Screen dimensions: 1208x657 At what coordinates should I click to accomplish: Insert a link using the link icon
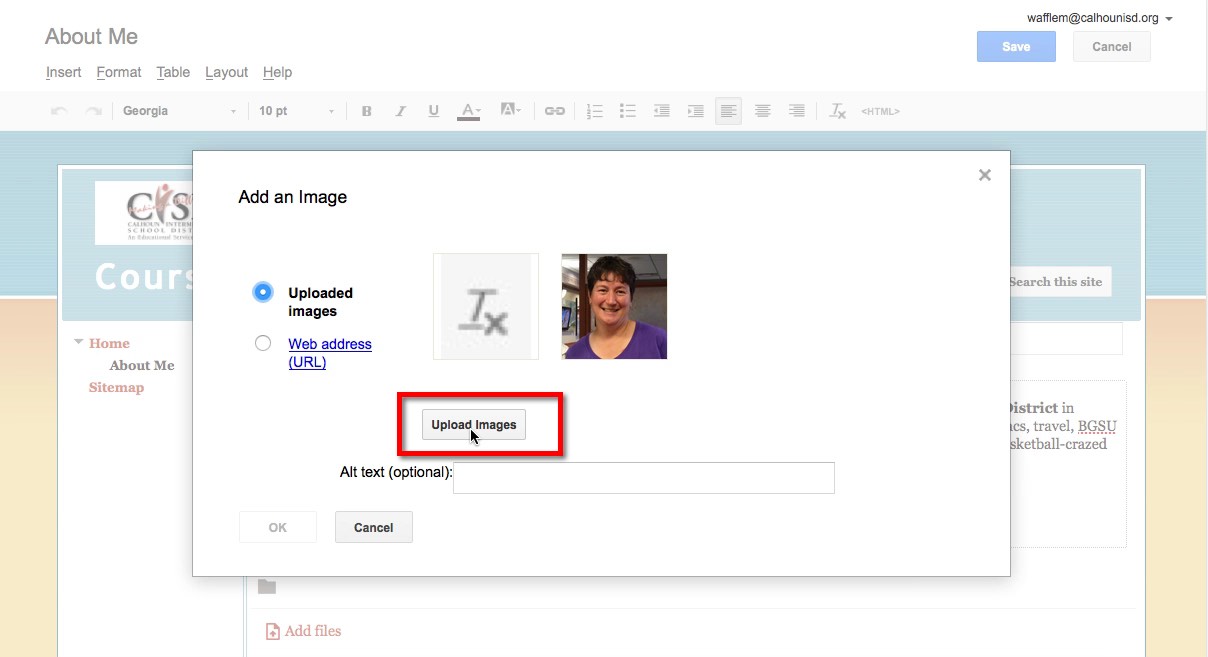pos(555,111)
